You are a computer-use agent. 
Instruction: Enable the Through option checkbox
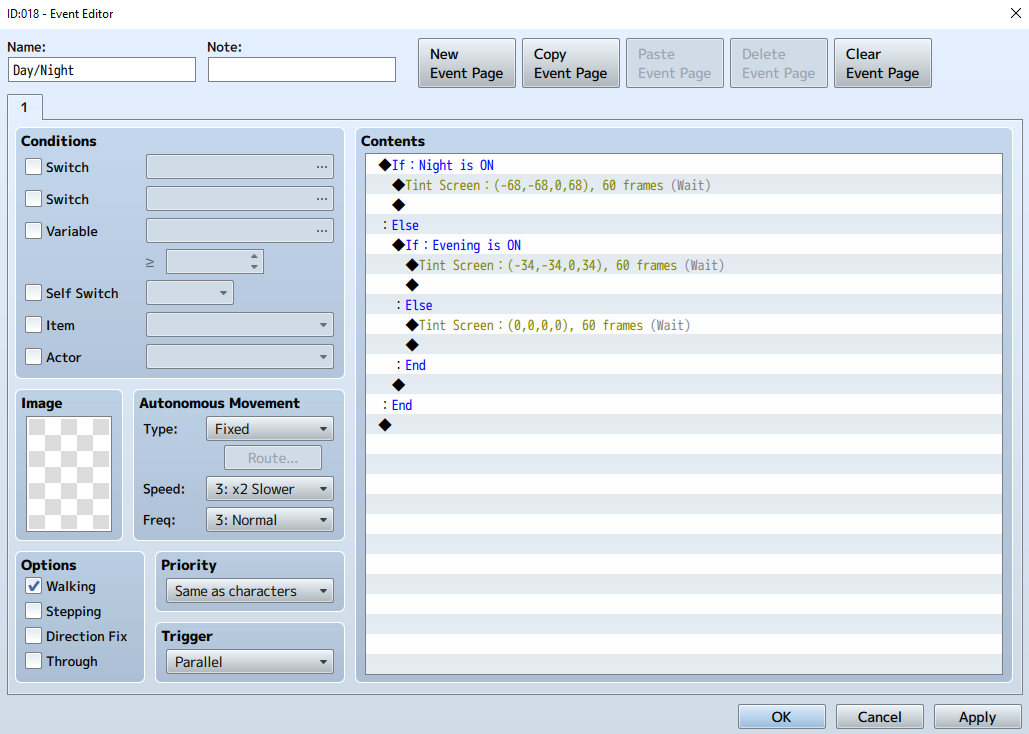(33, 660)
